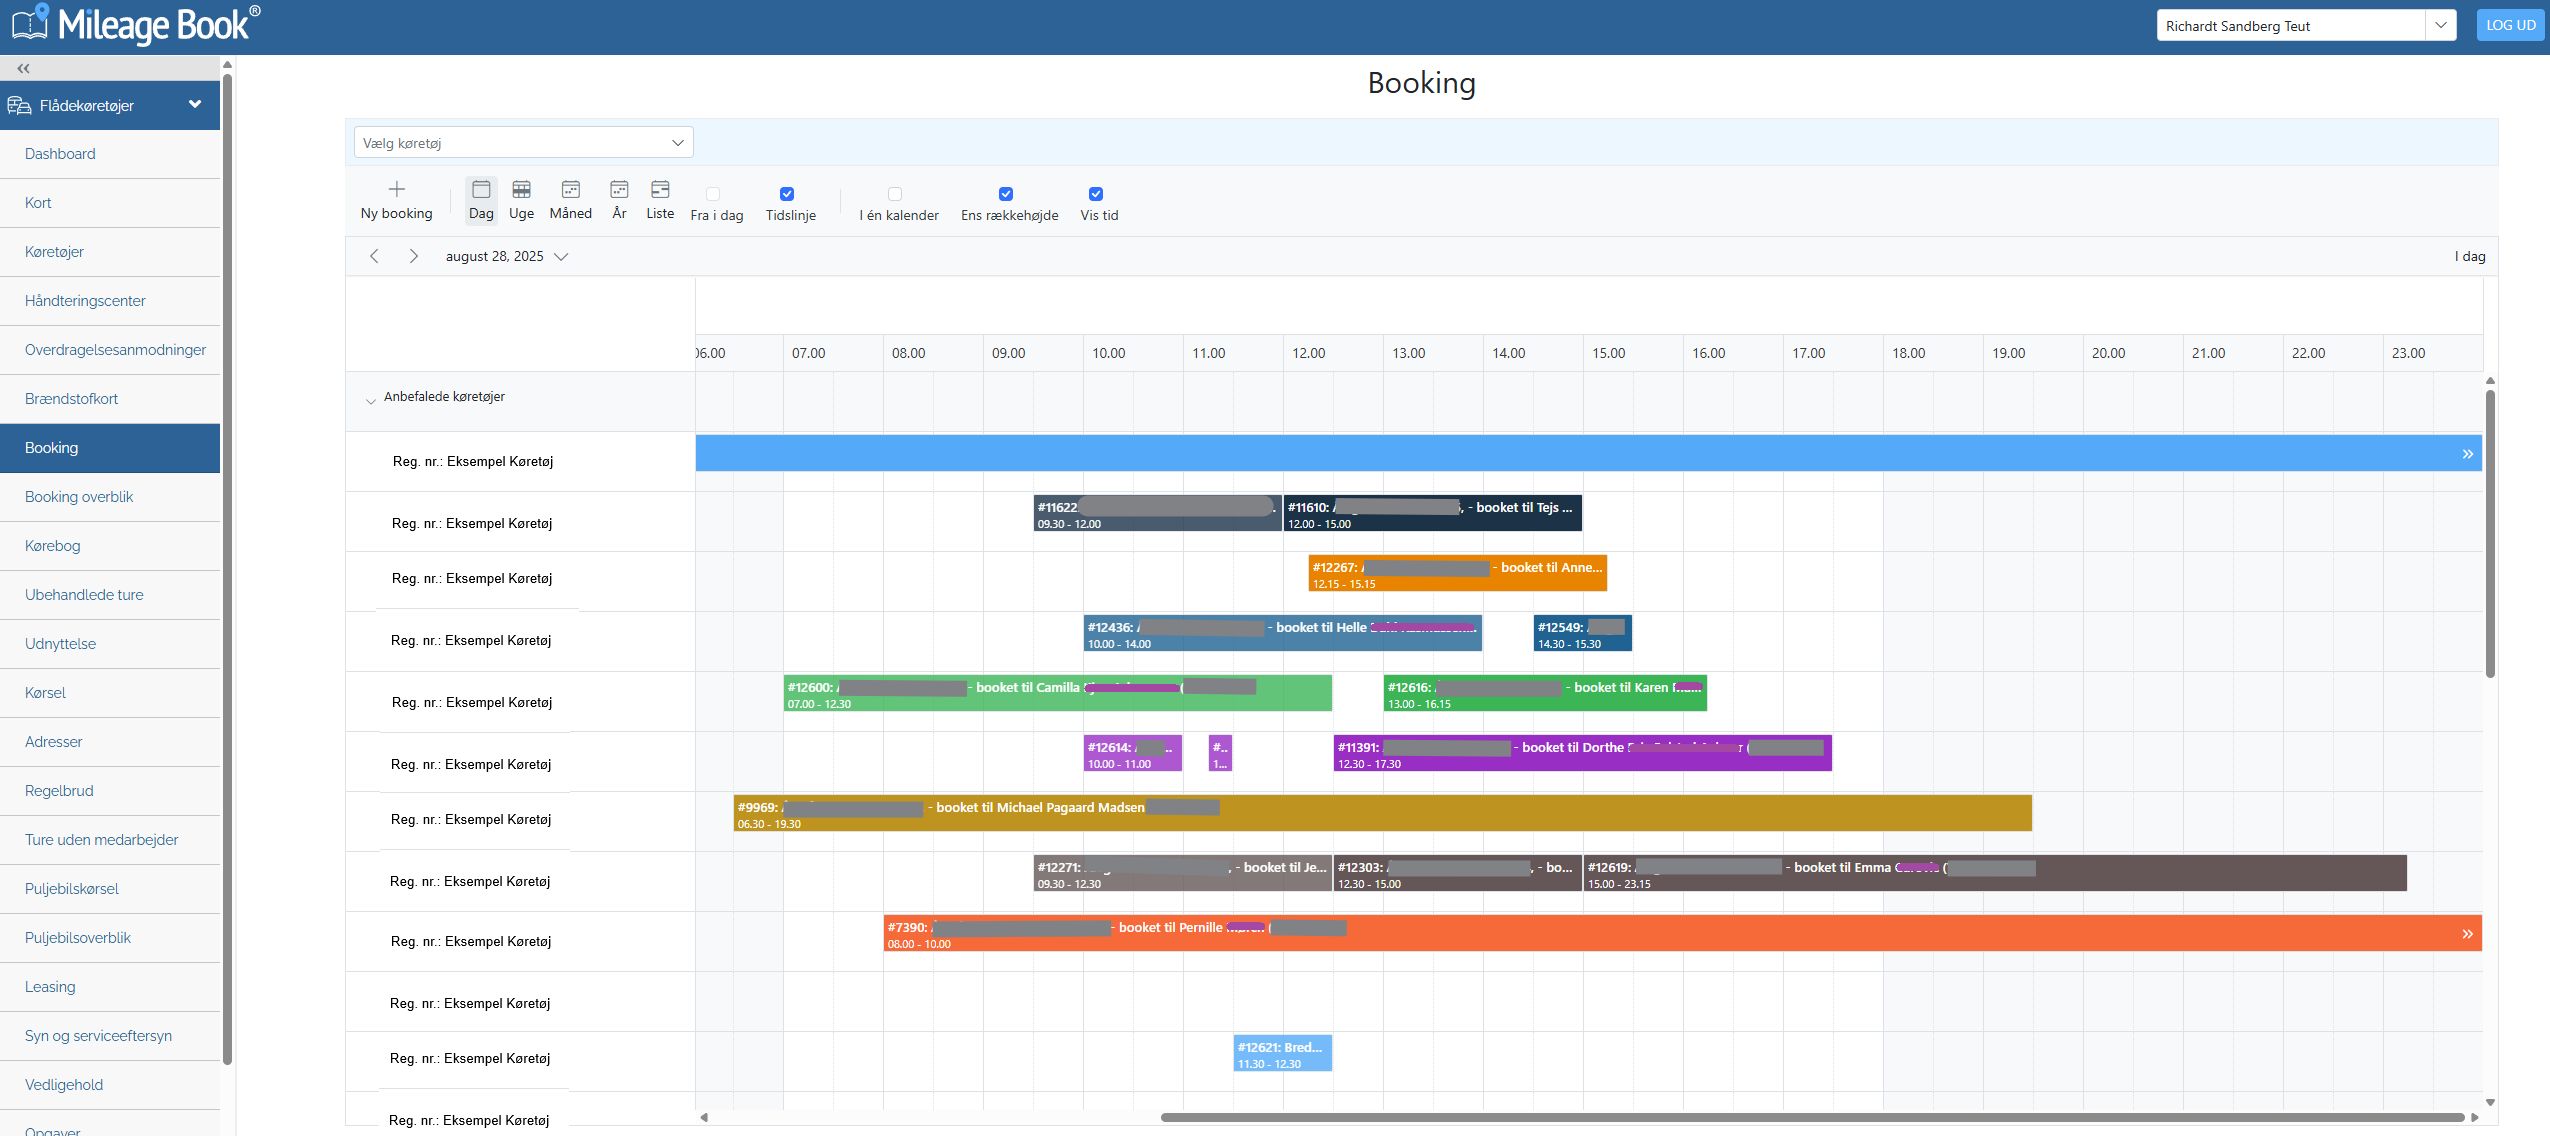Go to previous day arrow

pos(374,256)
